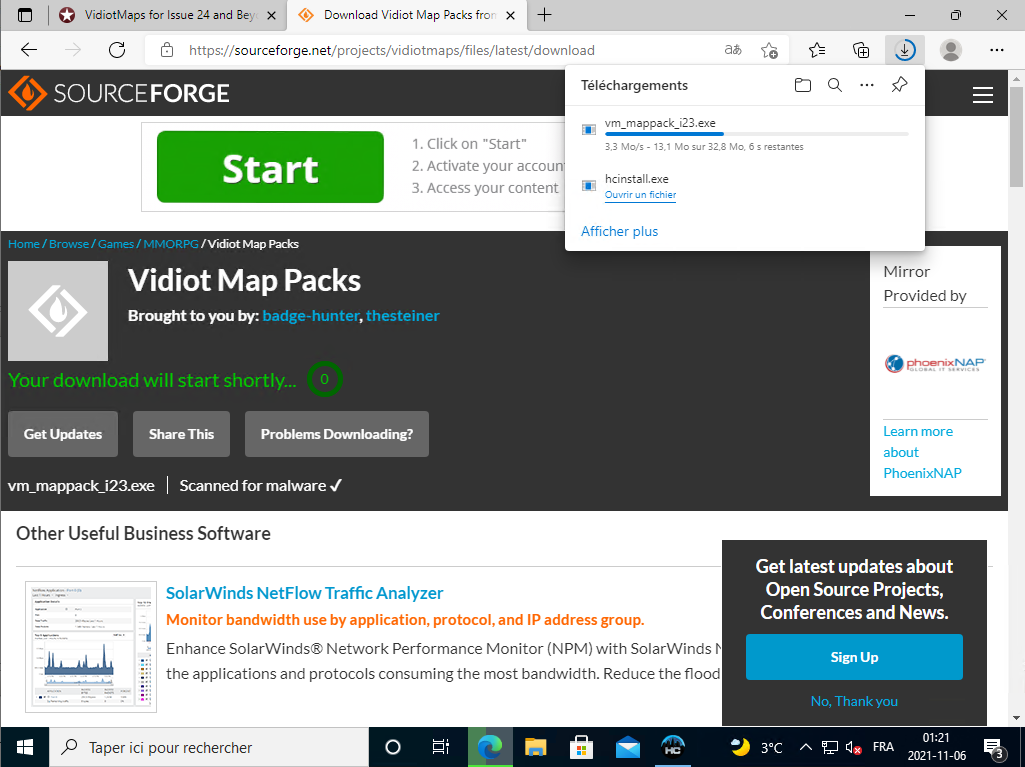This screenshot has height=767, width=1025.
Task: Click Ouvrir un fichier under hcinstall.exe
Action: point(640,195)
